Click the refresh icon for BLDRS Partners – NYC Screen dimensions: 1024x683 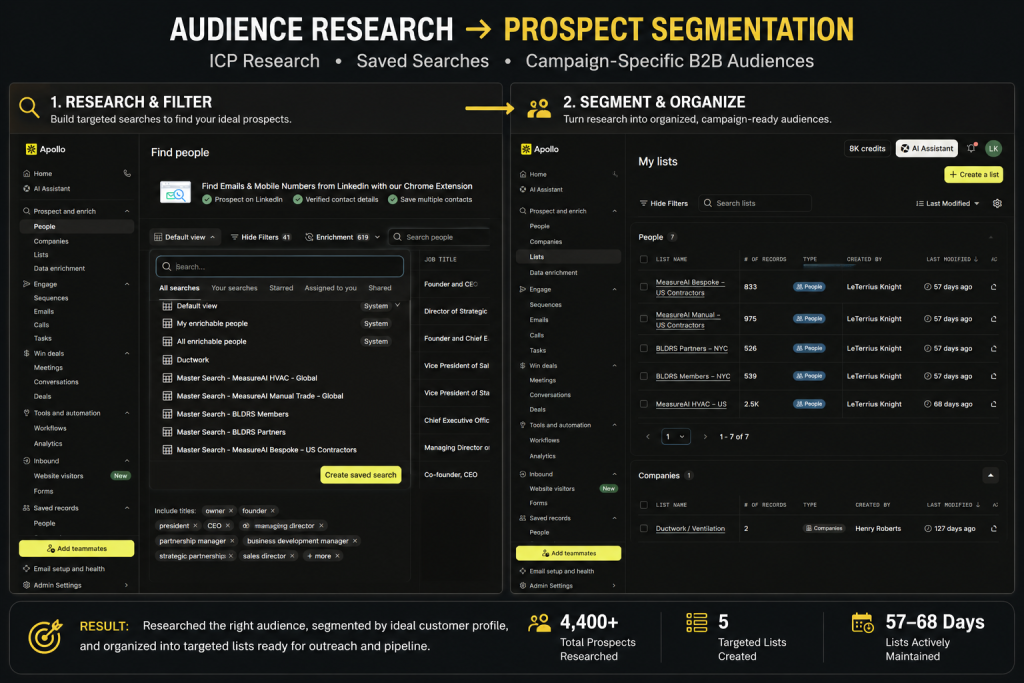(x=993, y=349)
